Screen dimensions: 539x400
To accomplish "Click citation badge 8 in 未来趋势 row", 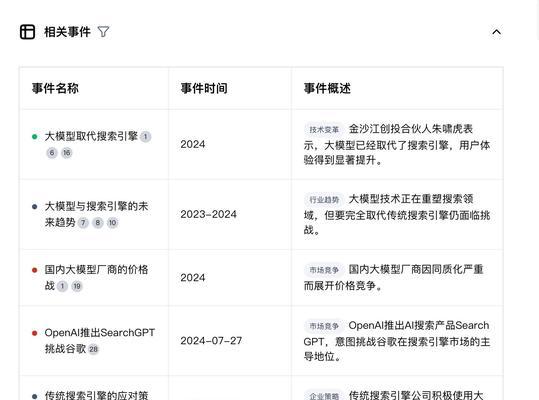I will 98,223.
